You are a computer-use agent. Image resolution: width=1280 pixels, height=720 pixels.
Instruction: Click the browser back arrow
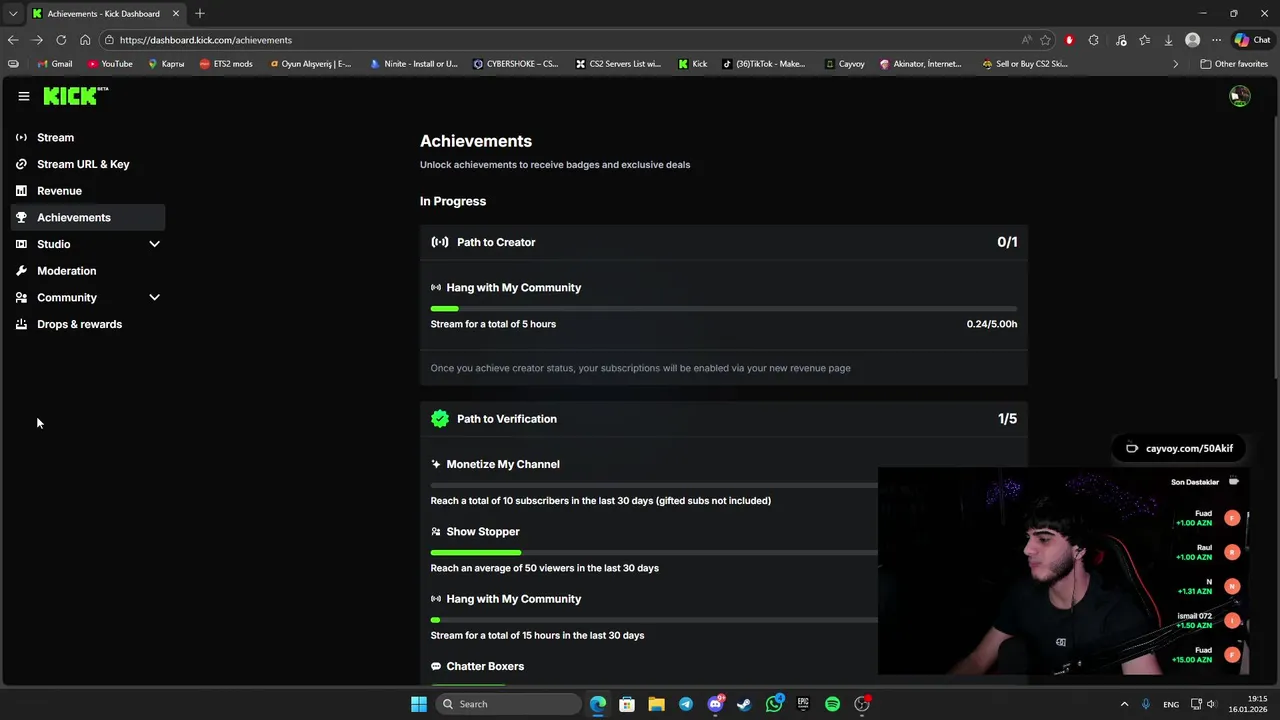13,40
